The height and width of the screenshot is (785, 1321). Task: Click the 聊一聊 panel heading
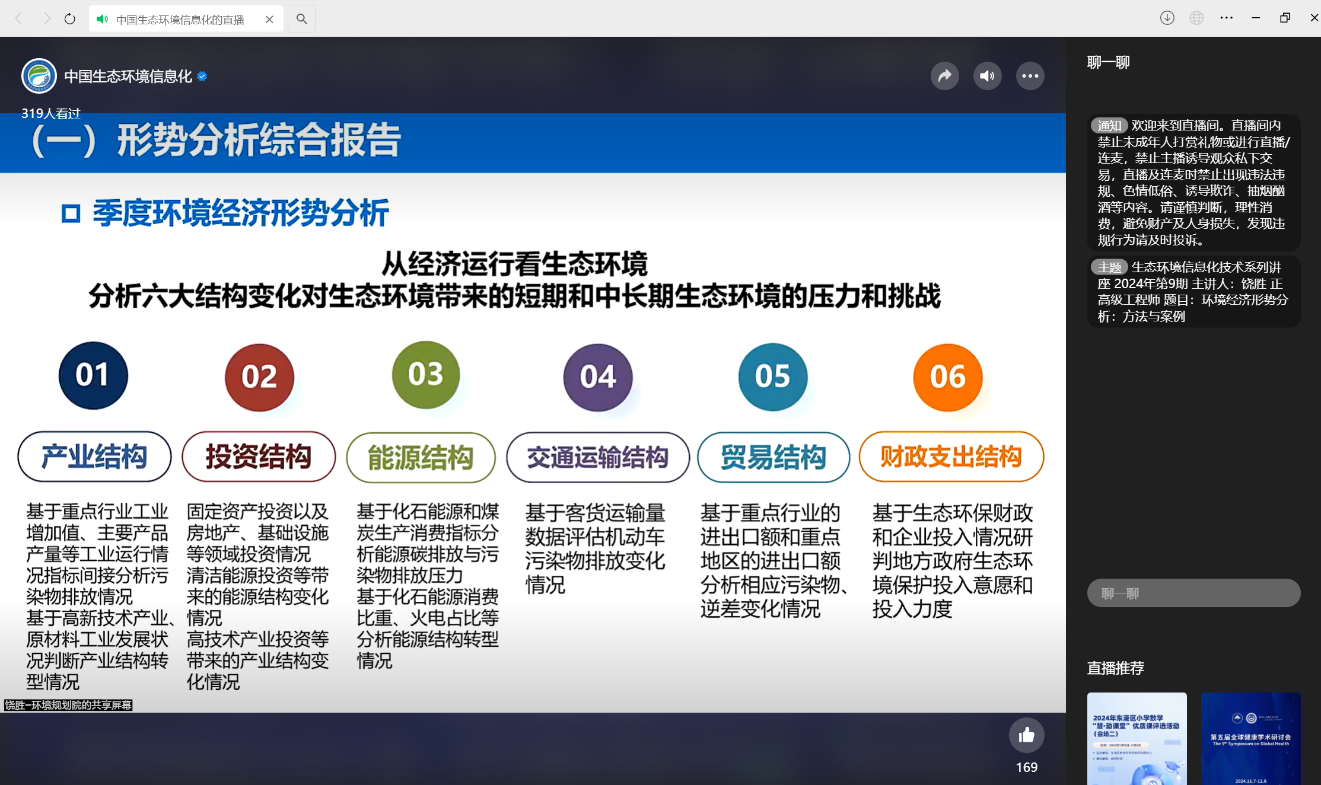[1108, 62]
